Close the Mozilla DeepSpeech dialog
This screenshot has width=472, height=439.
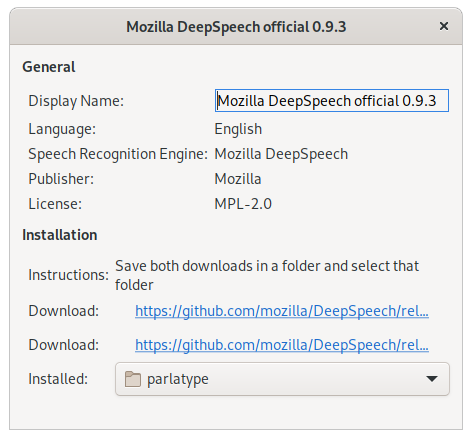point(444,26)
